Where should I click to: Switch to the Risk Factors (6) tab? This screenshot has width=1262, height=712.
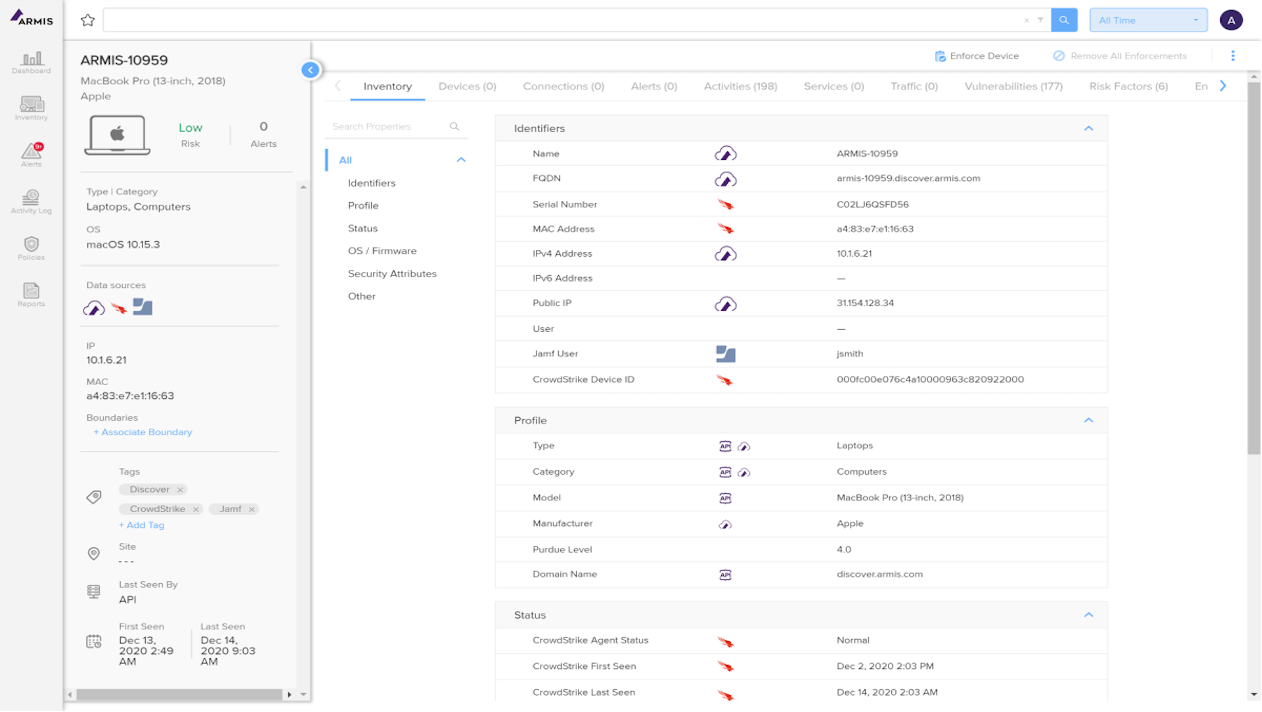coord(1128,86)
